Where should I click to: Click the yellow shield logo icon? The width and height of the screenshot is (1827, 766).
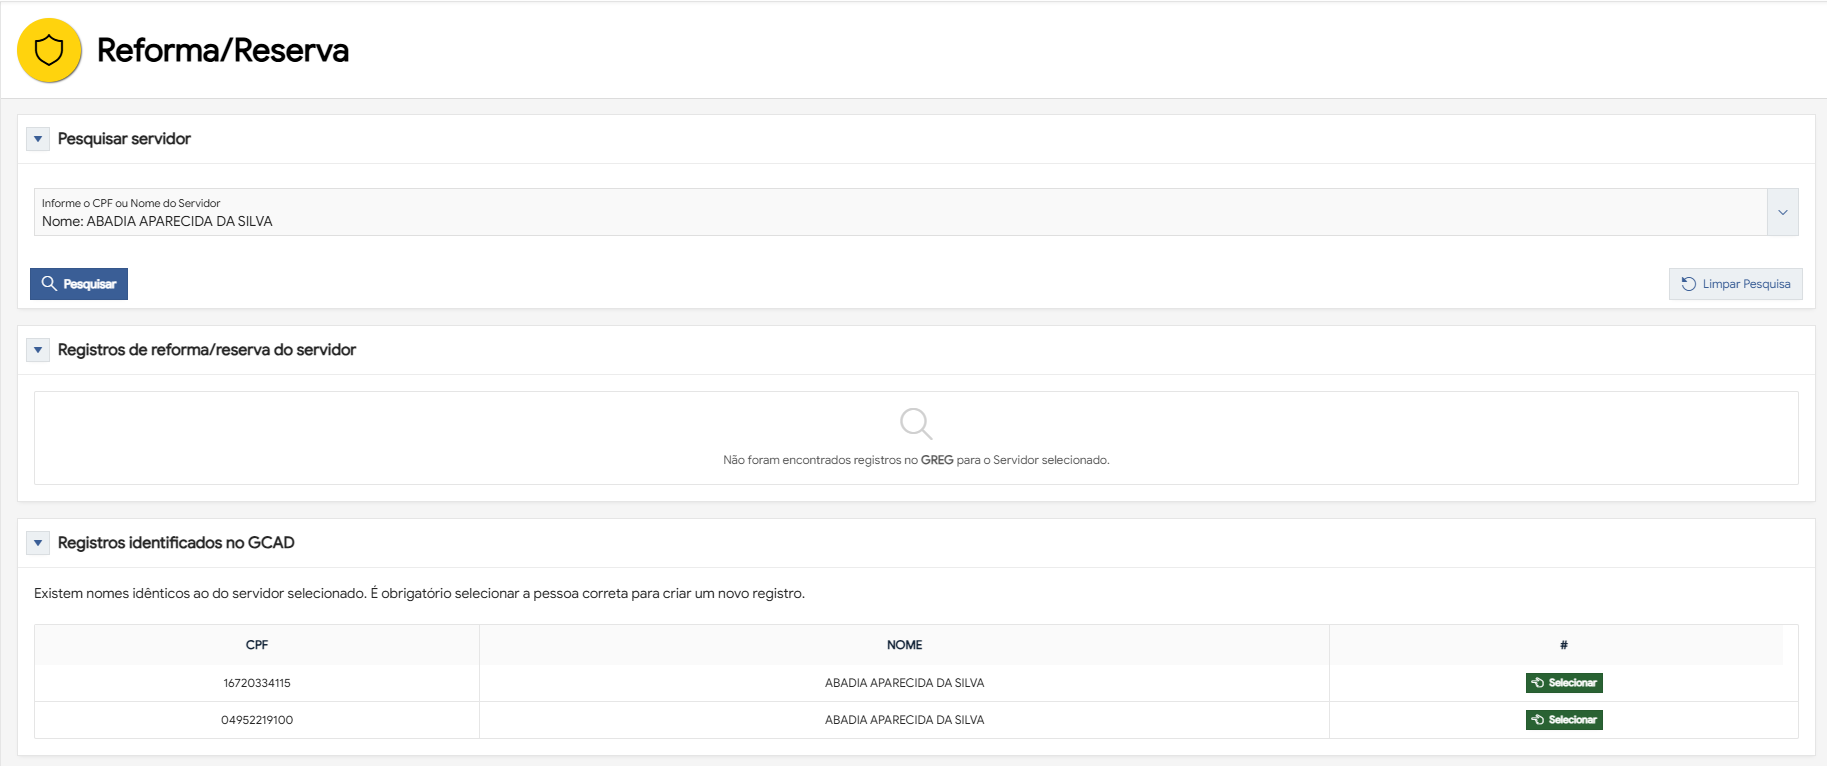point(49,50)
